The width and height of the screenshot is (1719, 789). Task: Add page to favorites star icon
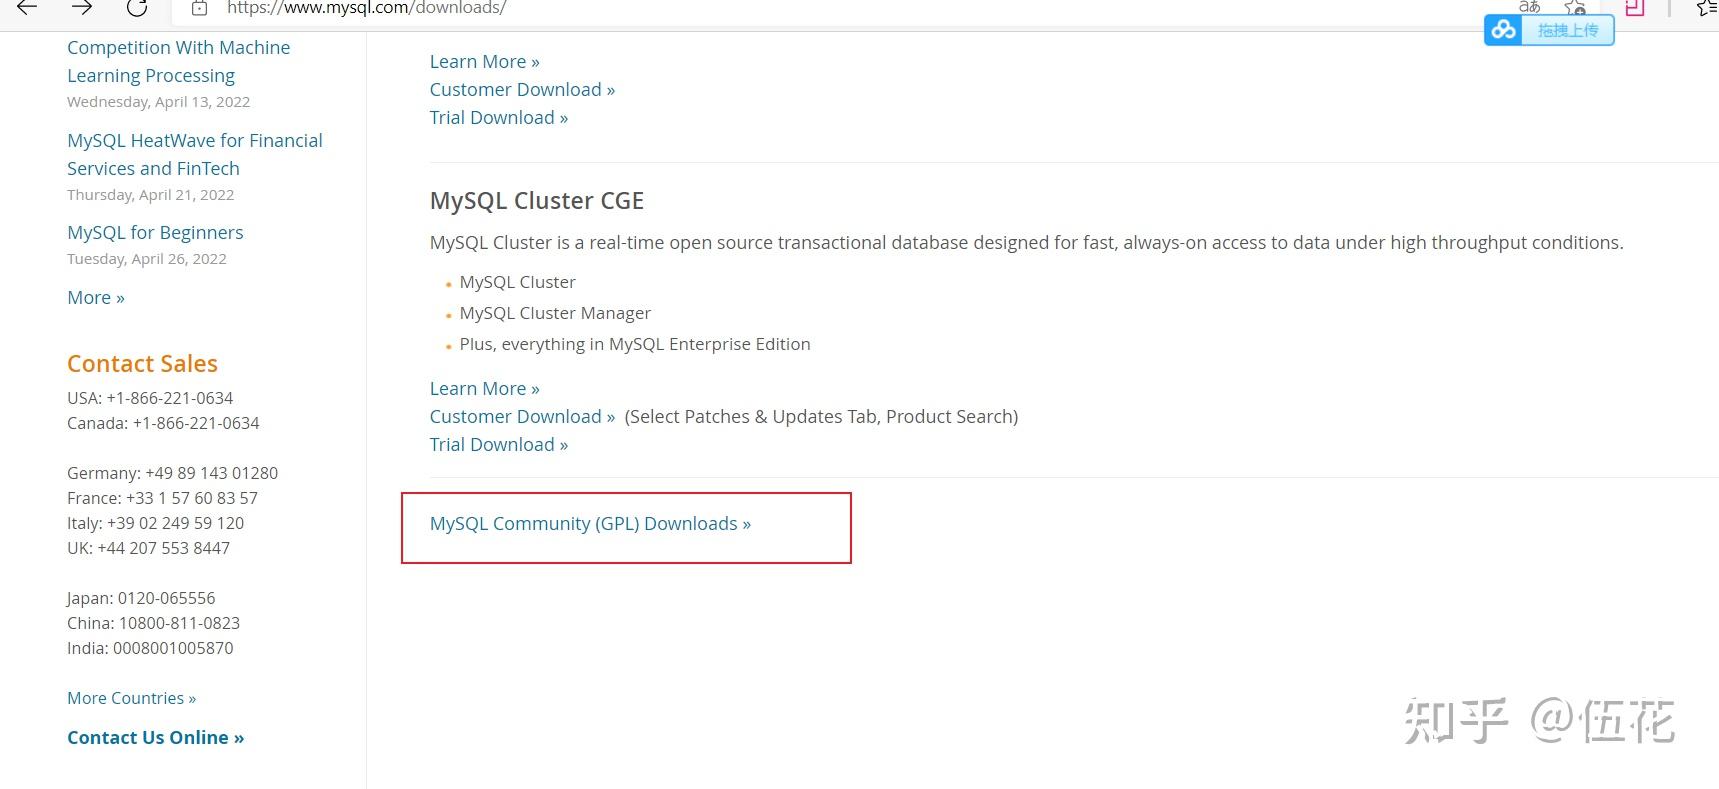(x=1575, y=7)
